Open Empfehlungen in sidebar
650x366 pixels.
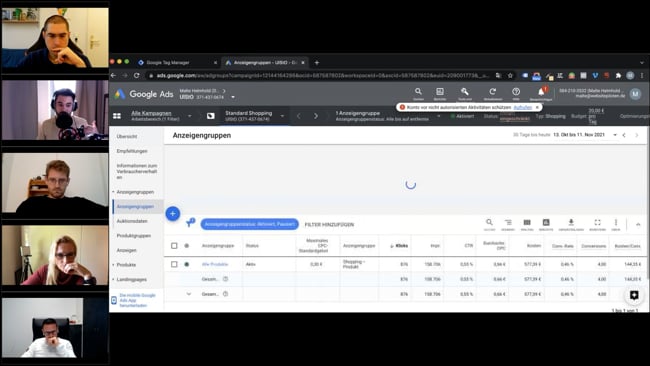click(x=132, y=151)
